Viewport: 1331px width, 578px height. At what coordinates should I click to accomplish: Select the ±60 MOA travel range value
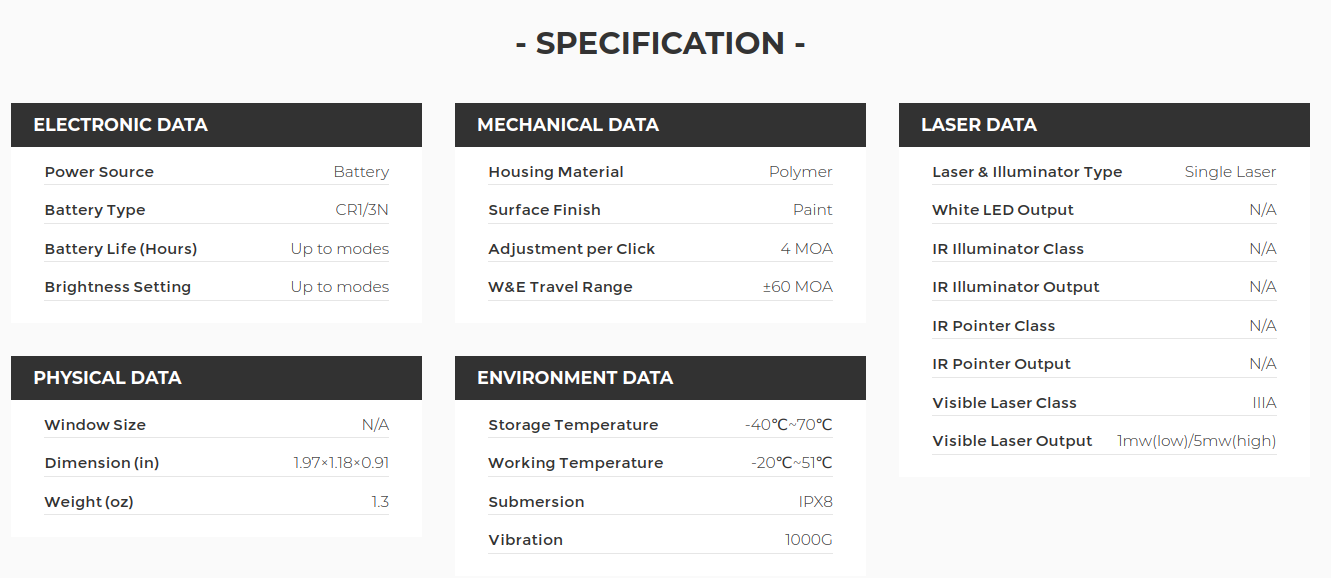coord(797,287)
